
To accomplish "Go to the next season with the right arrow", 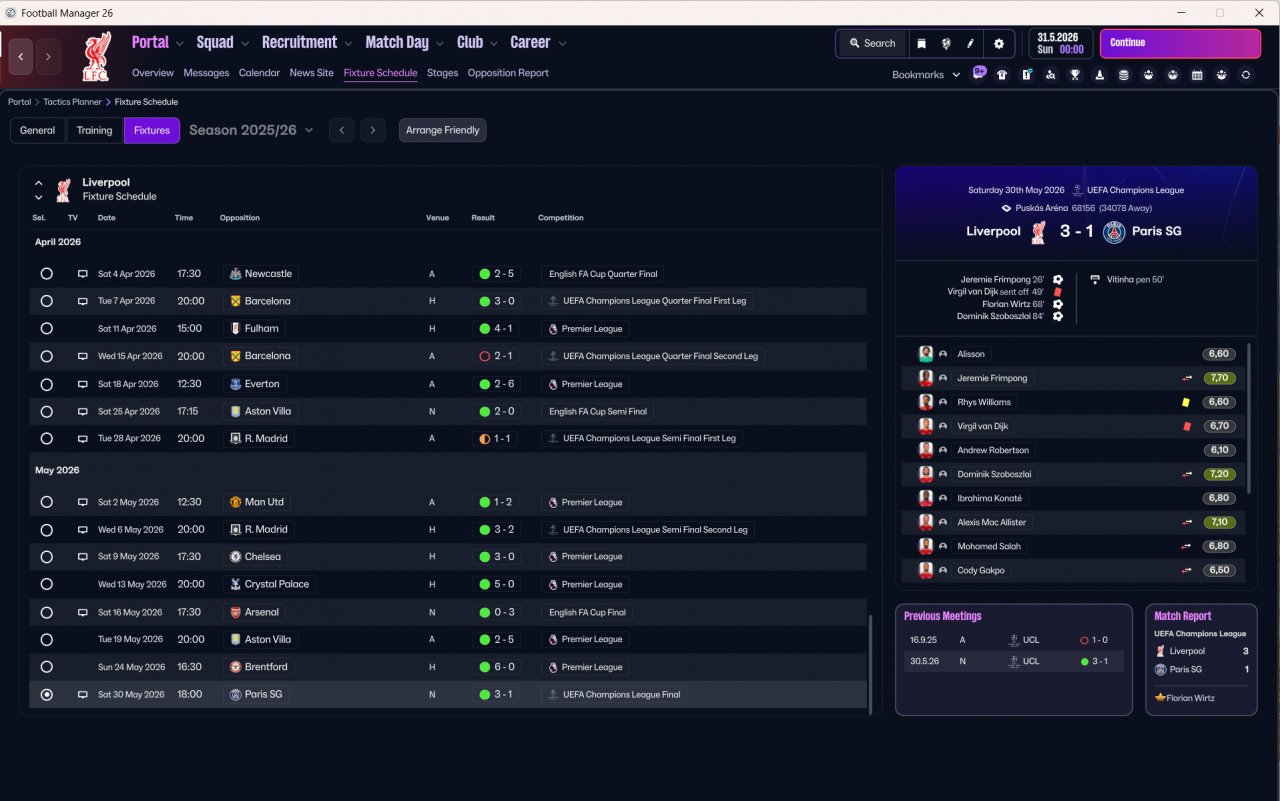I will tap(373, 131).
